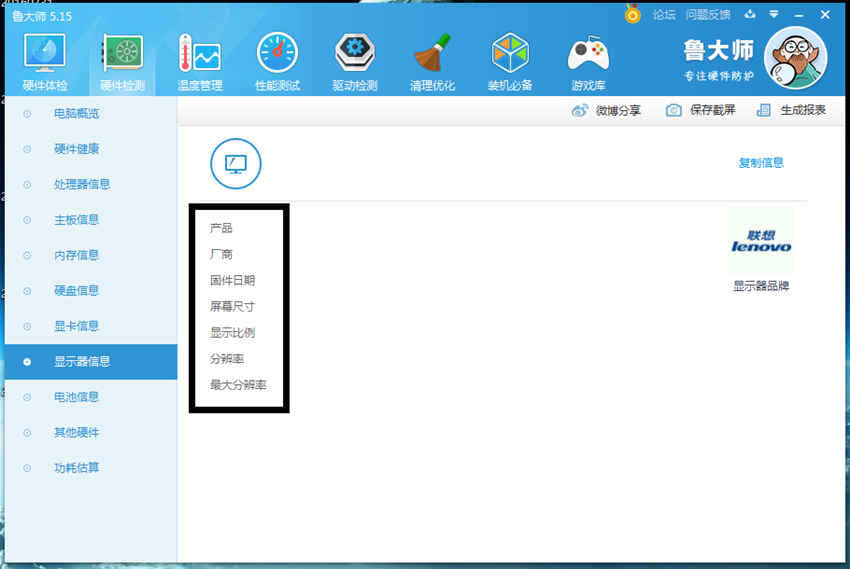This screenshot has height=569, width=850.
Task: Click the 分辨率 label
Action: tap(227, 359)
